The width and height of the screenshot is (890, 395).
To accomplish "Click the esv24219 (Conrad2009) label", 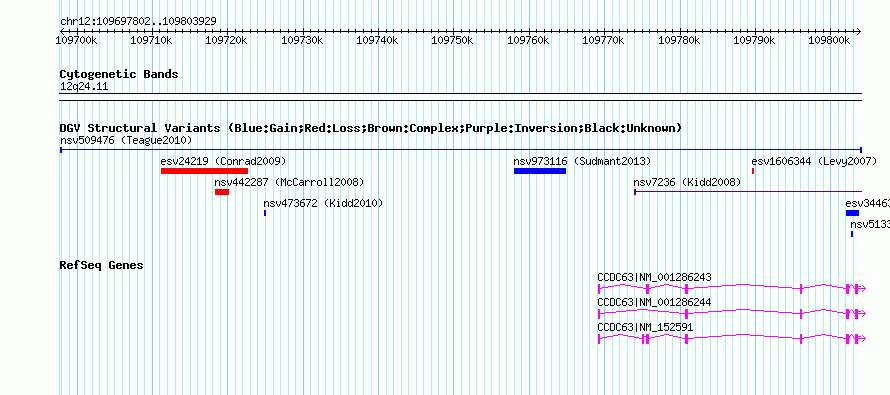I will pos(223,161).
